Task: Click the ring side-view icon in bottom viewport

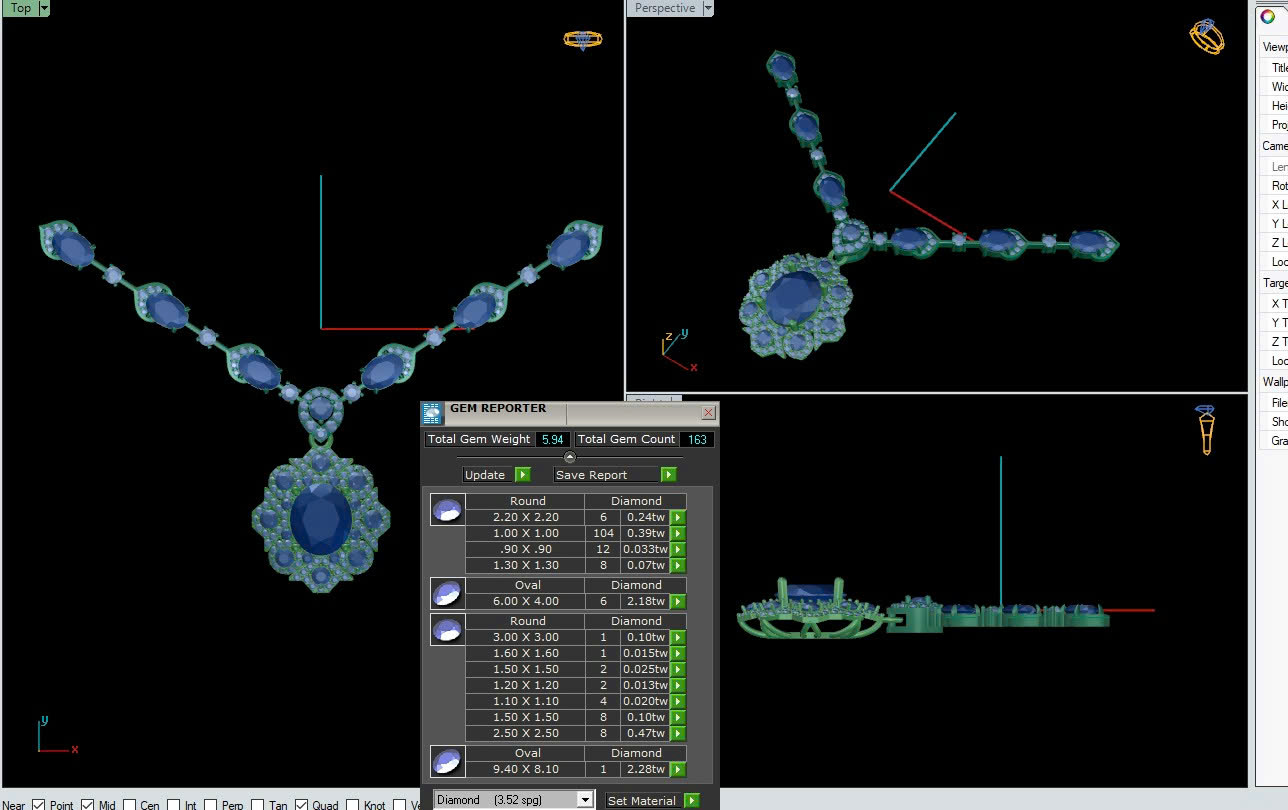Action: click(x=1206, y=429)
